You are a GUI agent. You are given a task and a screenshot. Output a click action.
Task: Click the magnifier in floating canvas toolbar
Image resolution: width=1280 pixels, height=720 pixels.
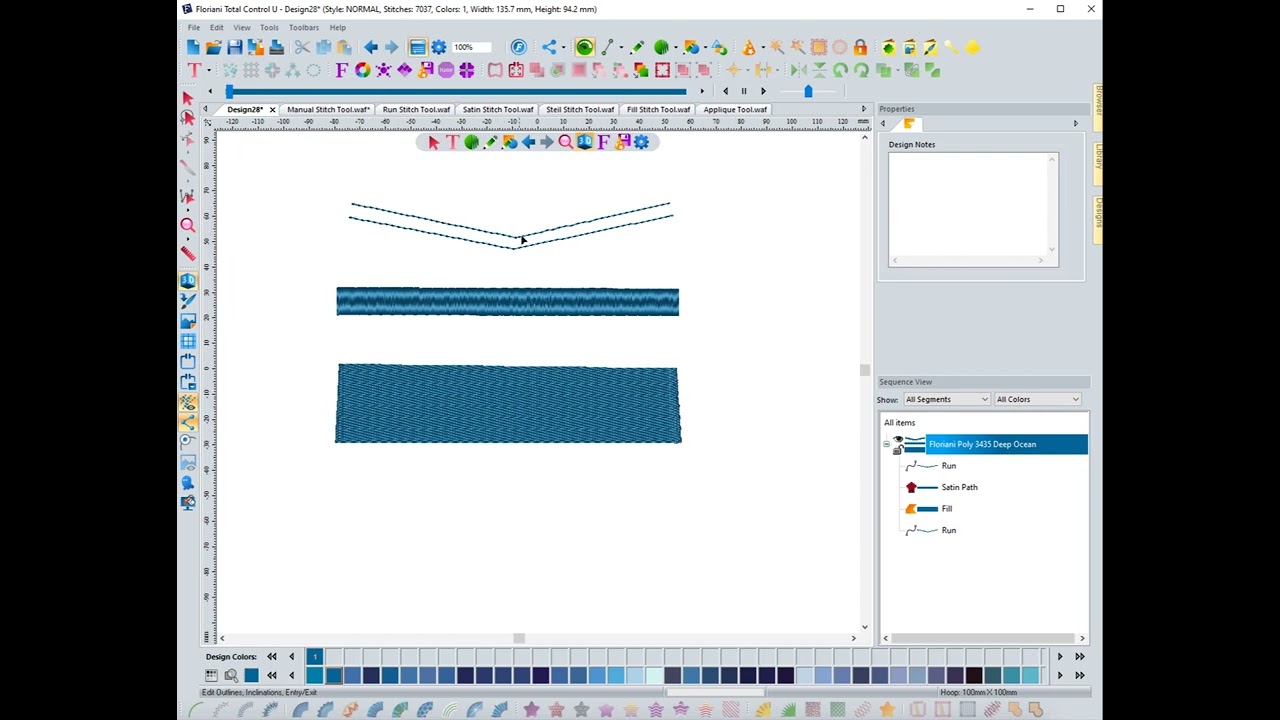pyautogui.click(x=566, y=143)
